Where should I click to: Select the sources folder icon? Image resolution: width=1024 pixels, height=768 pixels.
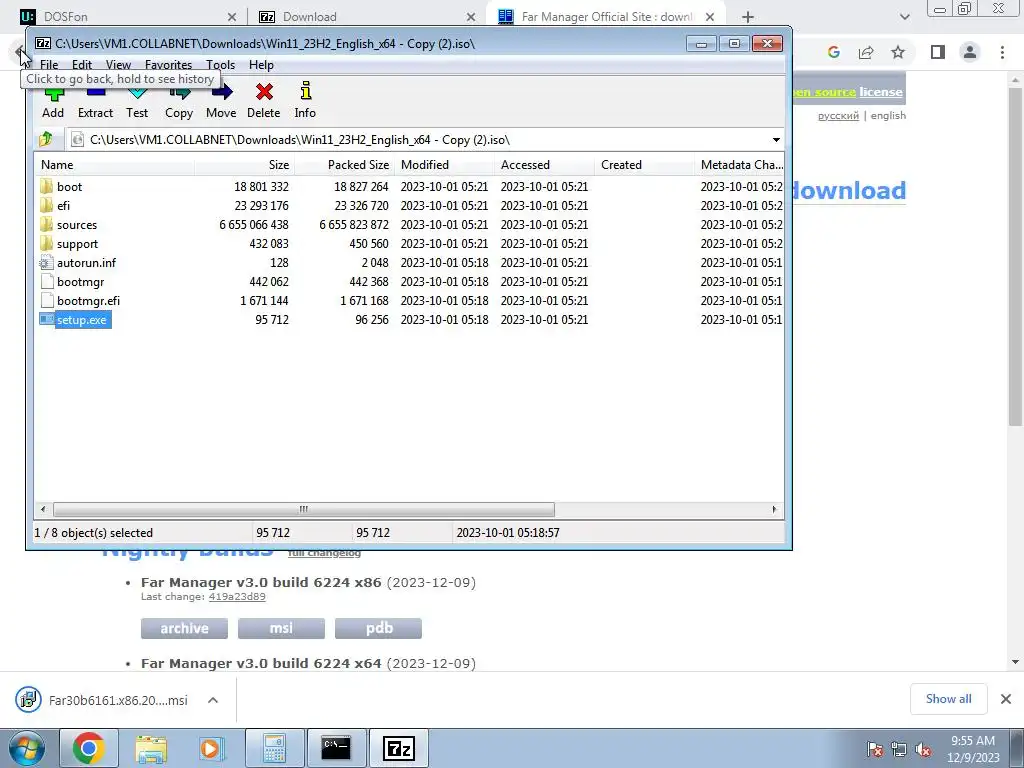46,224
